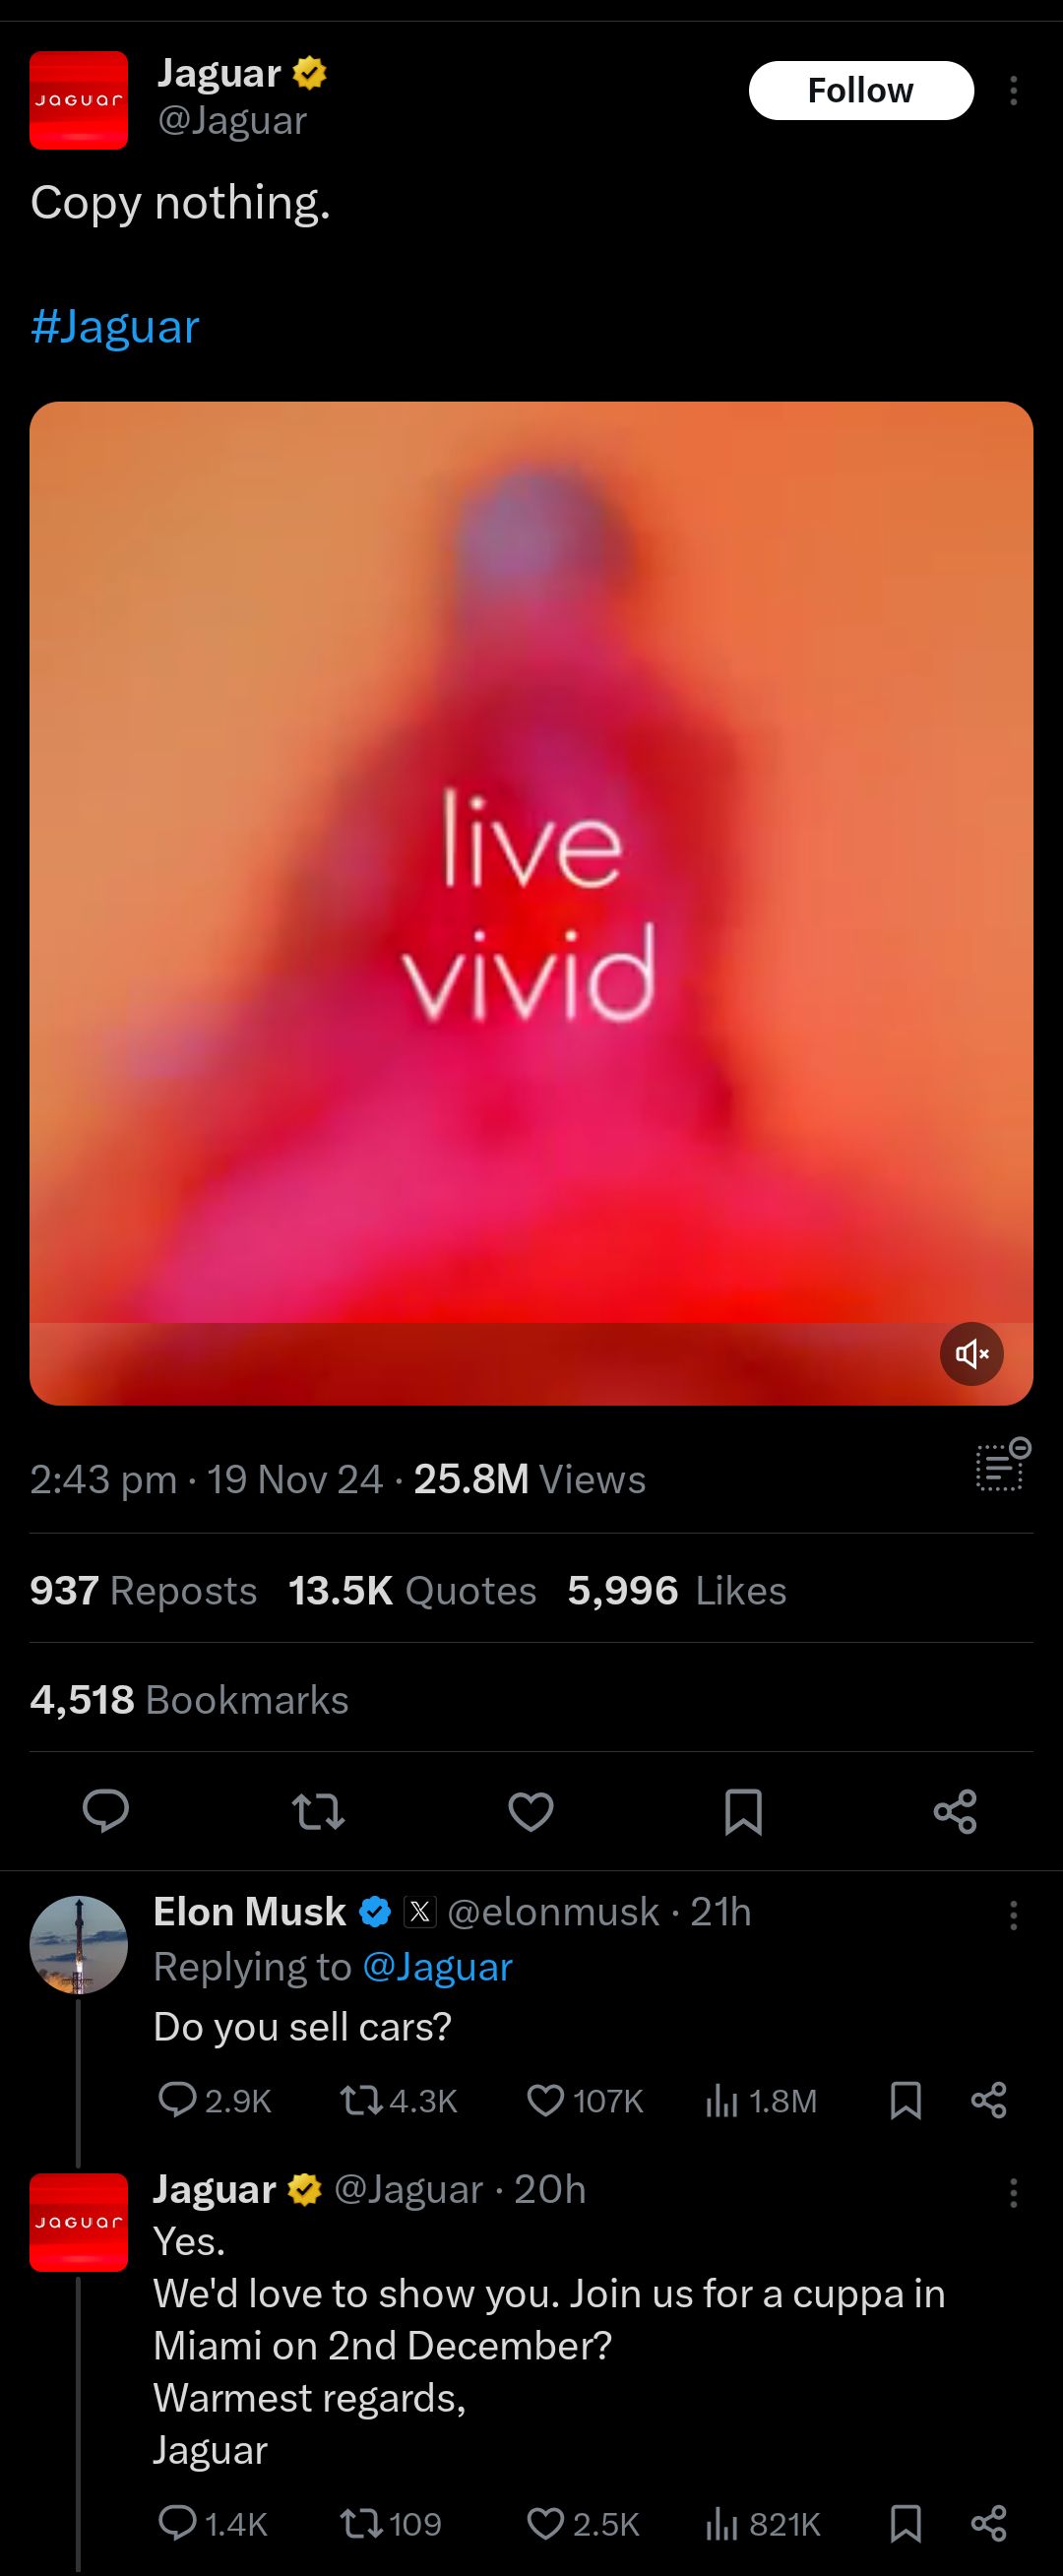Unmute the video with the speaker icon
Screen dimensions: 1063x2576
971,1353
